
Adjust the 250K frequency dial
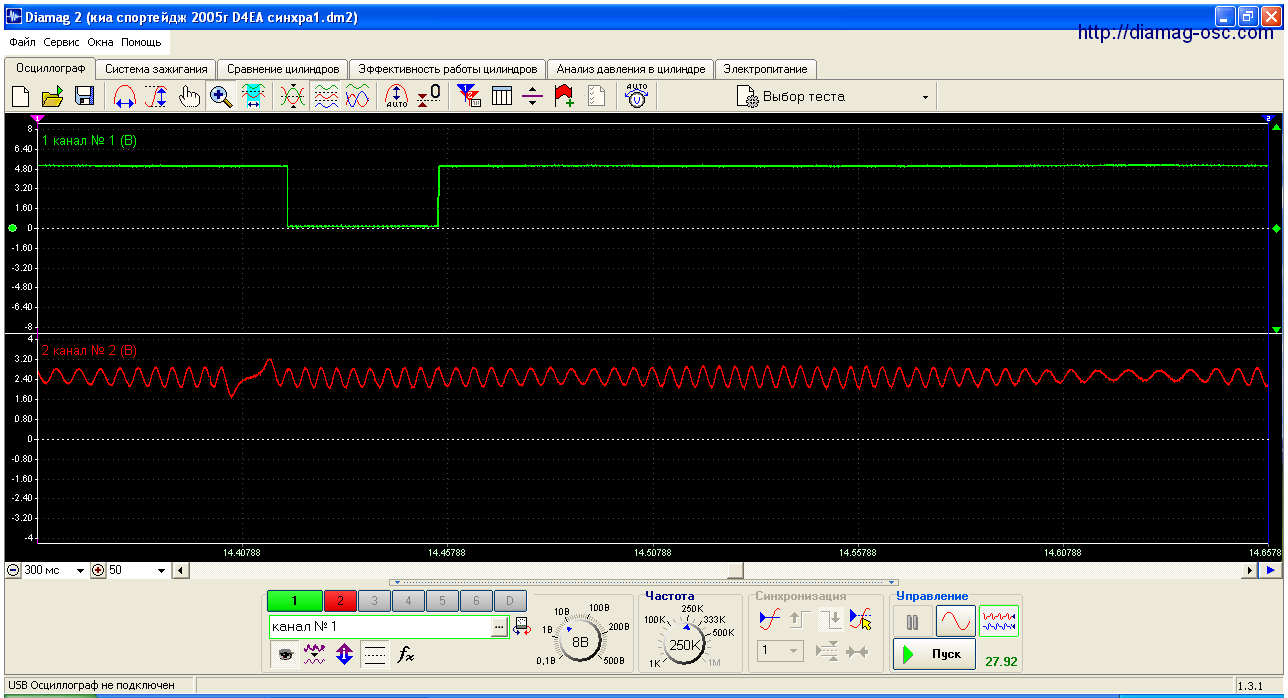pyautogui.click(x=686, y=645)
